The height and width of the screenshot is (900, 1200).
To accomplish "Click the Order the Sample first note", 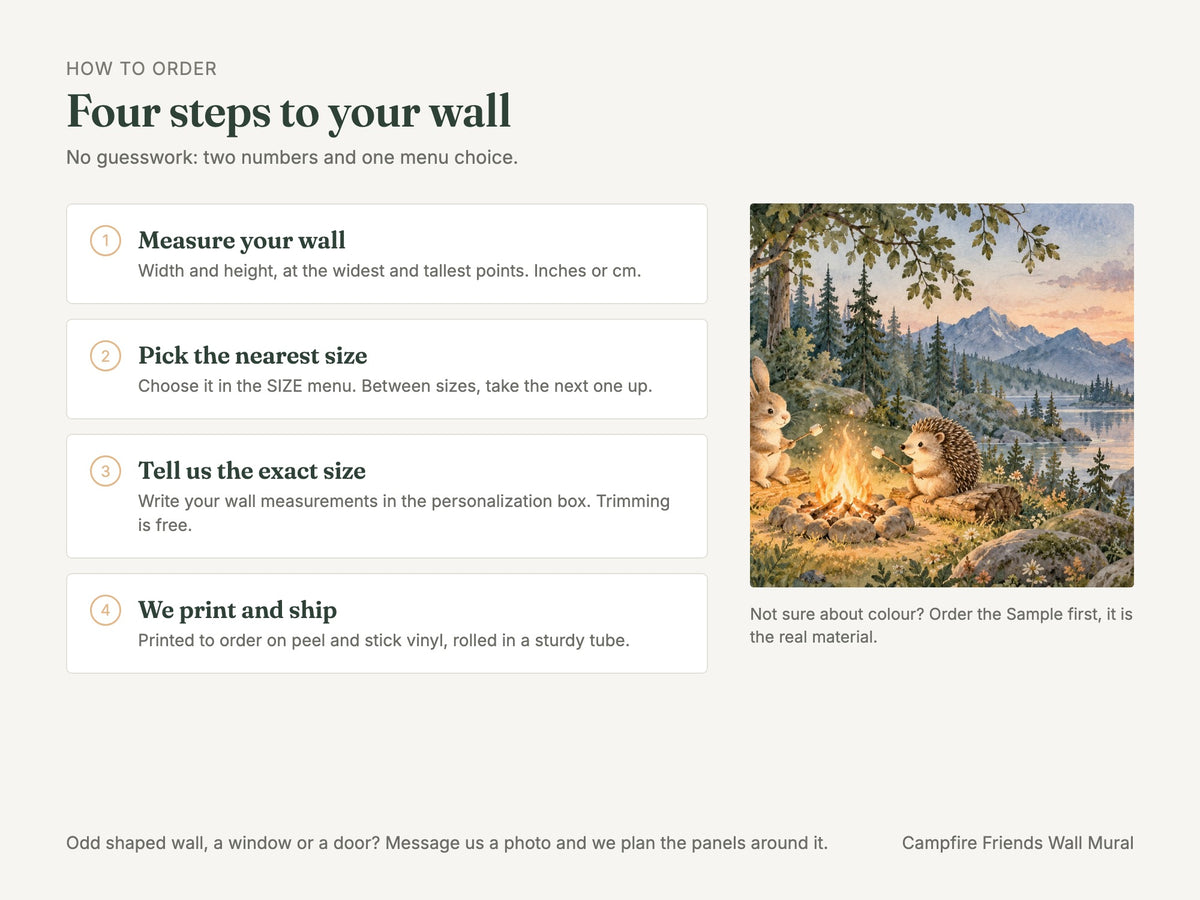I will click(x=941, y=625).
